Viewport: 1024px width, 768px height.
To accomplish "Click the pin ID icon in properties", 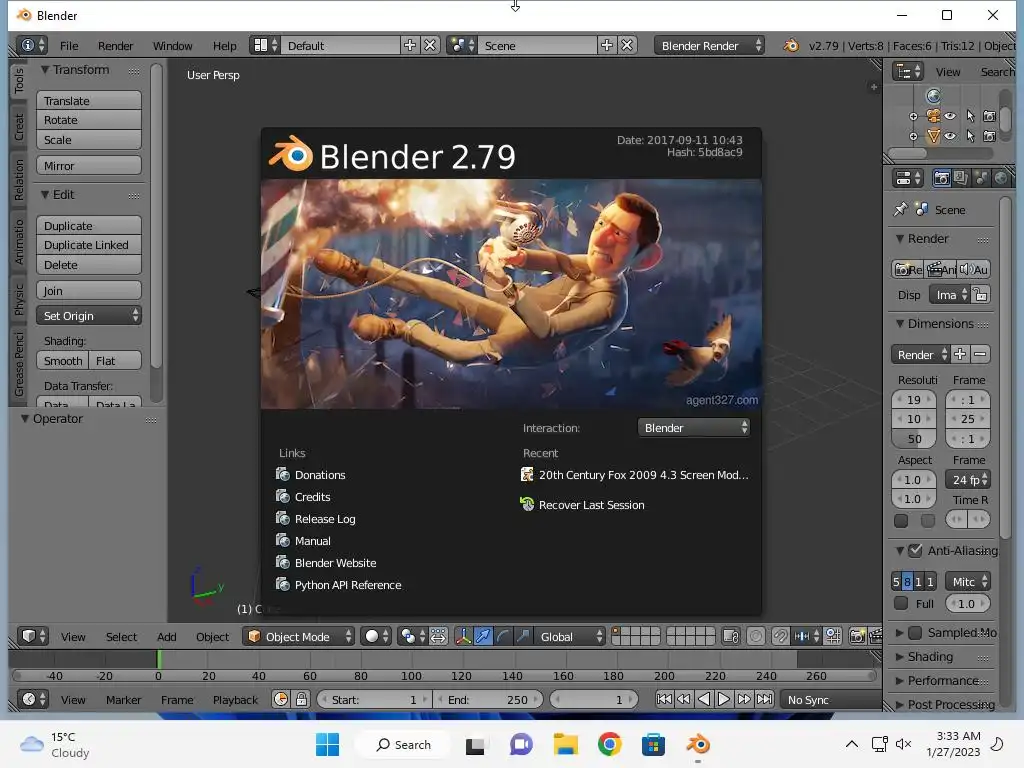I will click(901, 210).
